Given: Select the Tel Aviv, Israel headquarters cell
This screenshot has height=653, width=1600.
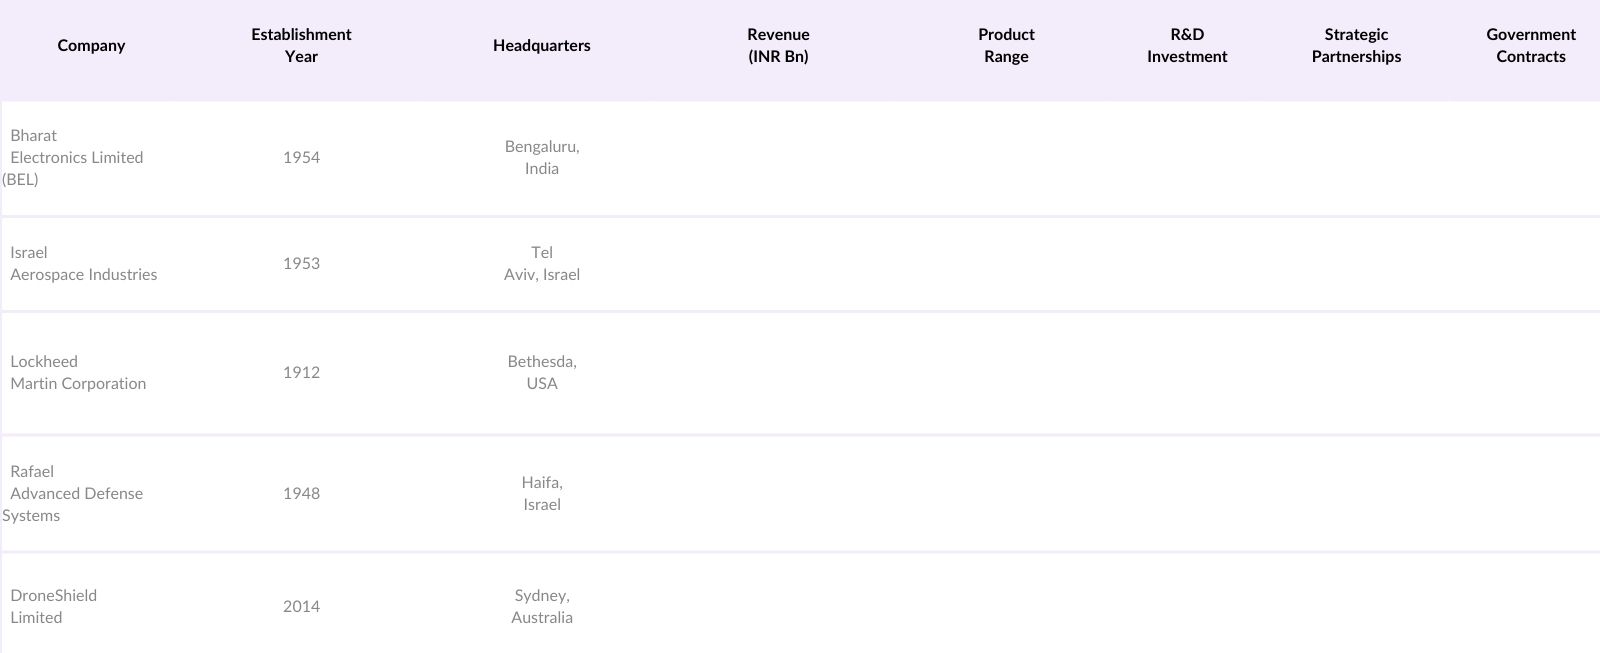Looking at the screenshot, I should click(541, 263).
